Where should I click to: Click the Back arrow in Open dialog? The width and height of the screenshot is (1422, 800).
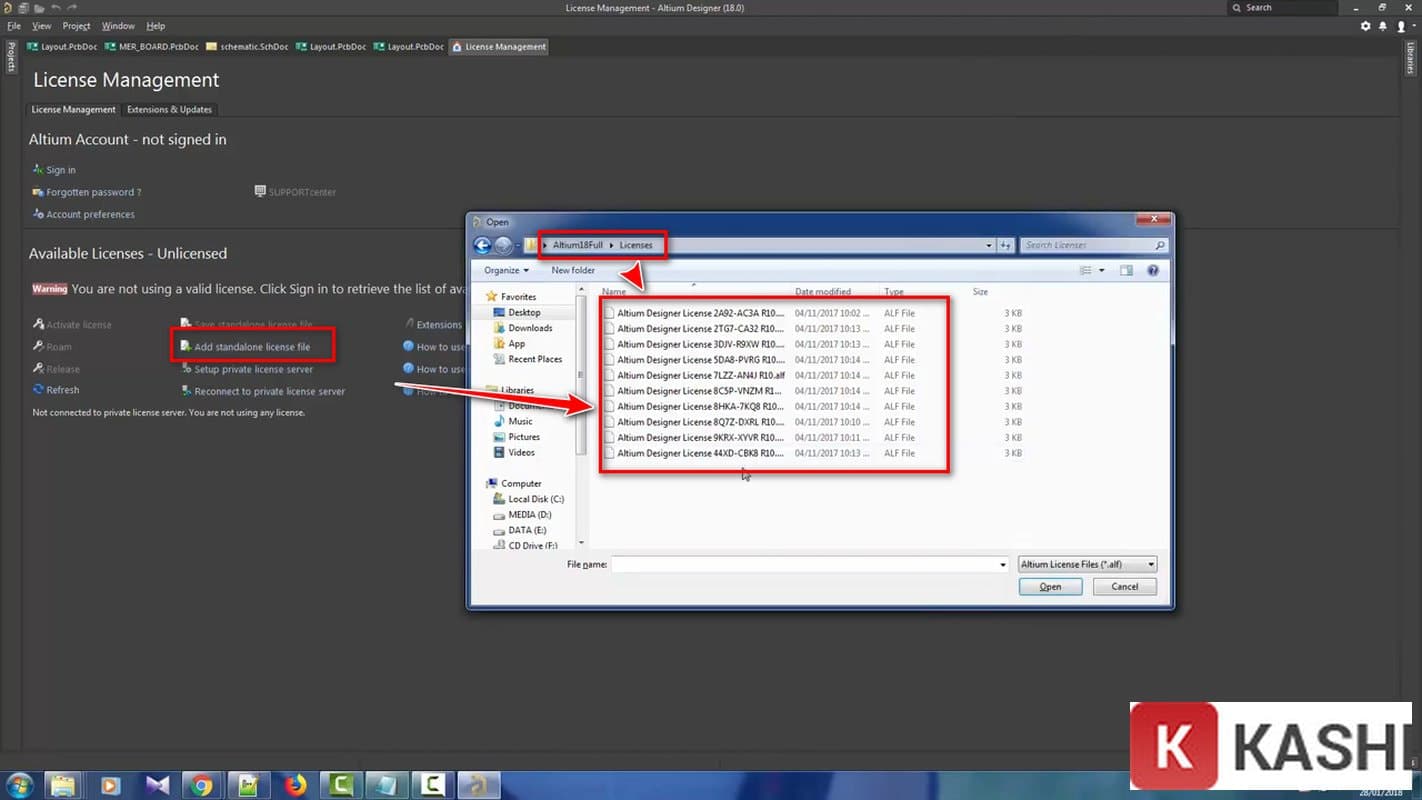coord(483,245)
